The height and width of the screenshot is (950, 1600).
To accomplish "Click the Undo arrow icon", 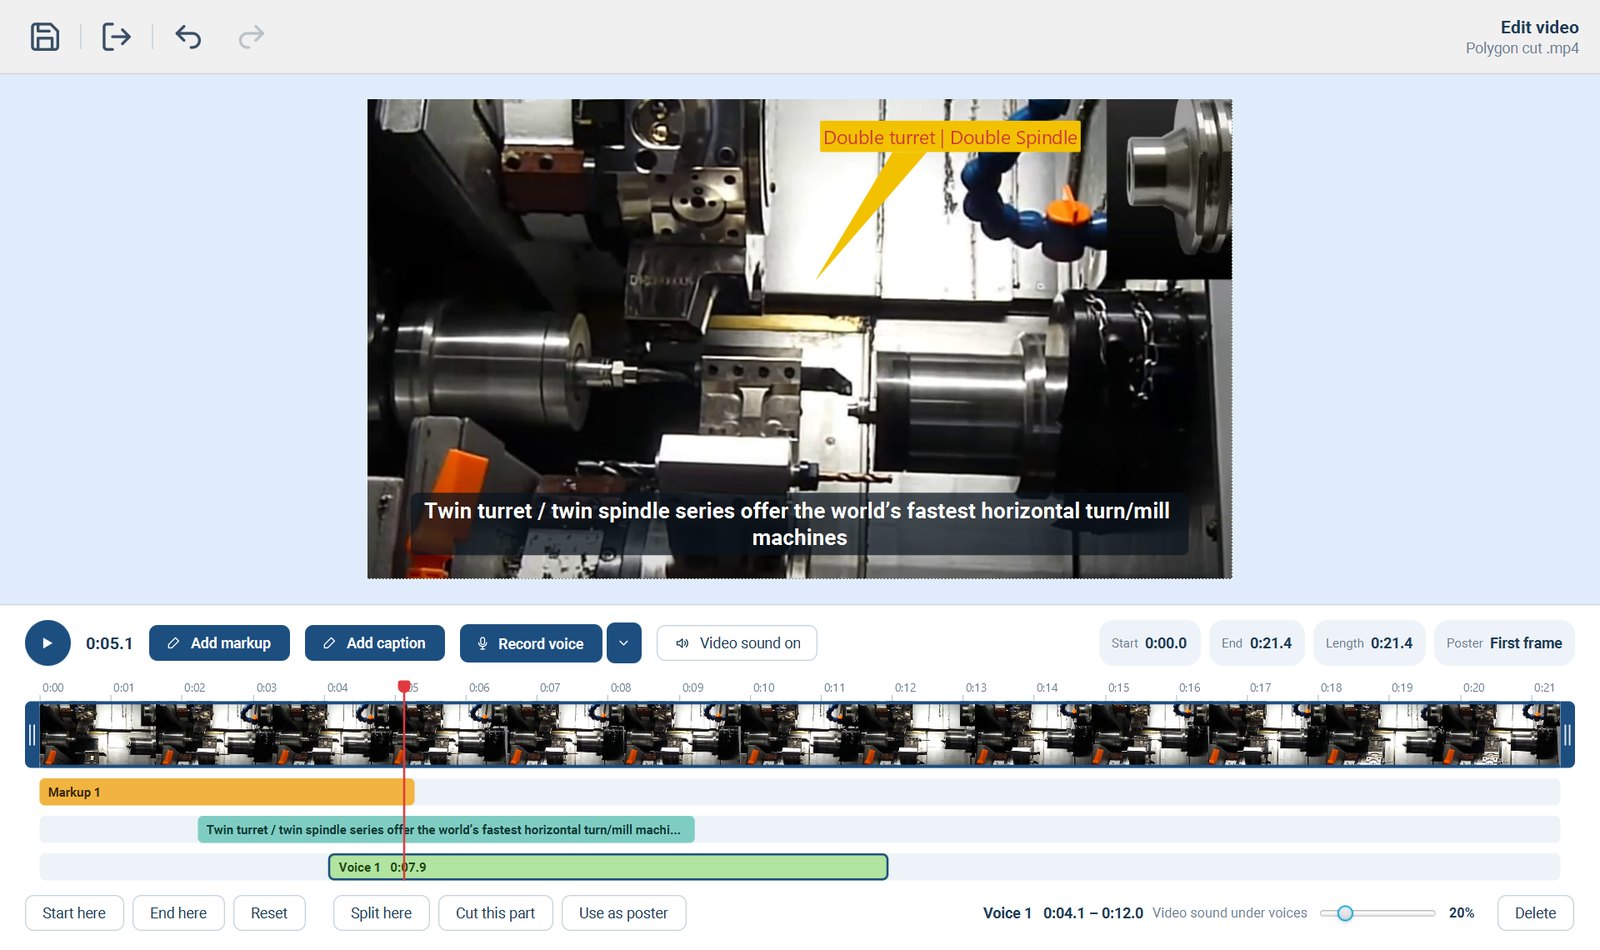I will 188,37.
